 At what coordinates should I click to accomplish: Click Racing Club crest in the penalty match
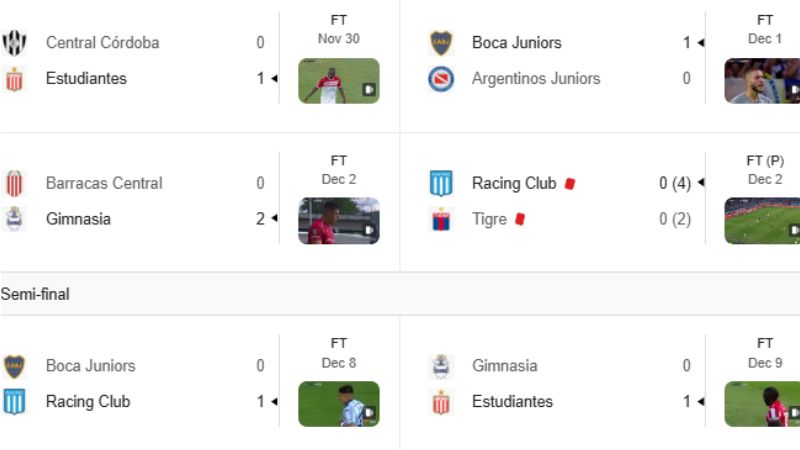(x=441, y=183)
